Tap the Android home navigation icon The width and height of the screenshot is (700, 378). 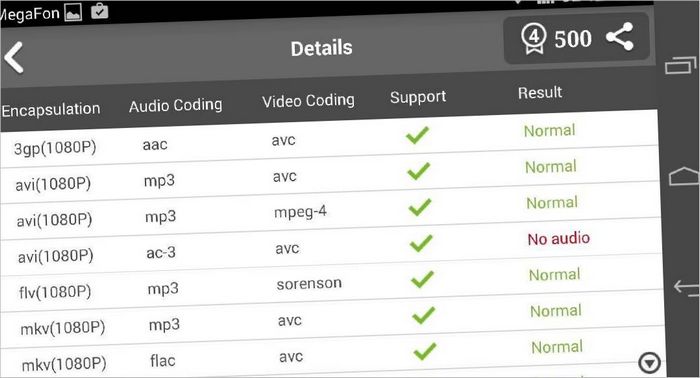click(683, 176)
